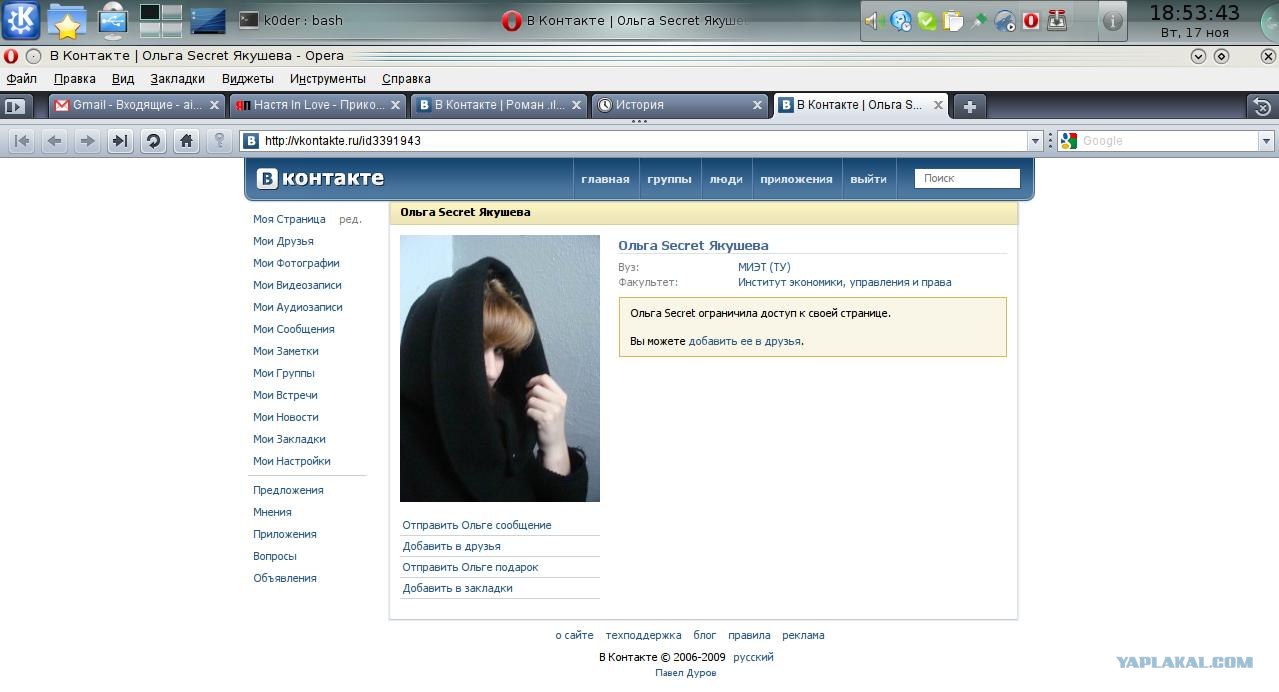This screenshot has width=1279, height=692.
Task: Click the rewind navigation button
Action: pyautogui.click(x=22, y=141)
